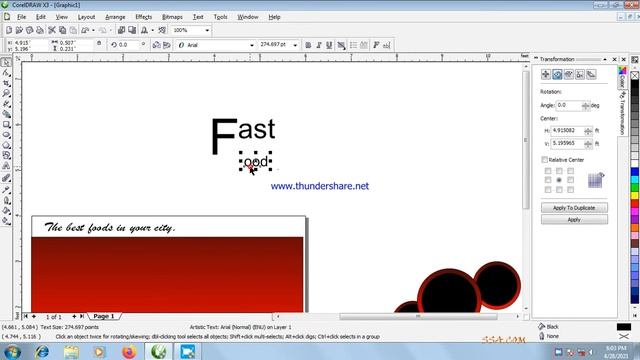Screen dimensions: 640x360
Task: Adjust the center V value stepper
Action: click(x=588, y=144)
